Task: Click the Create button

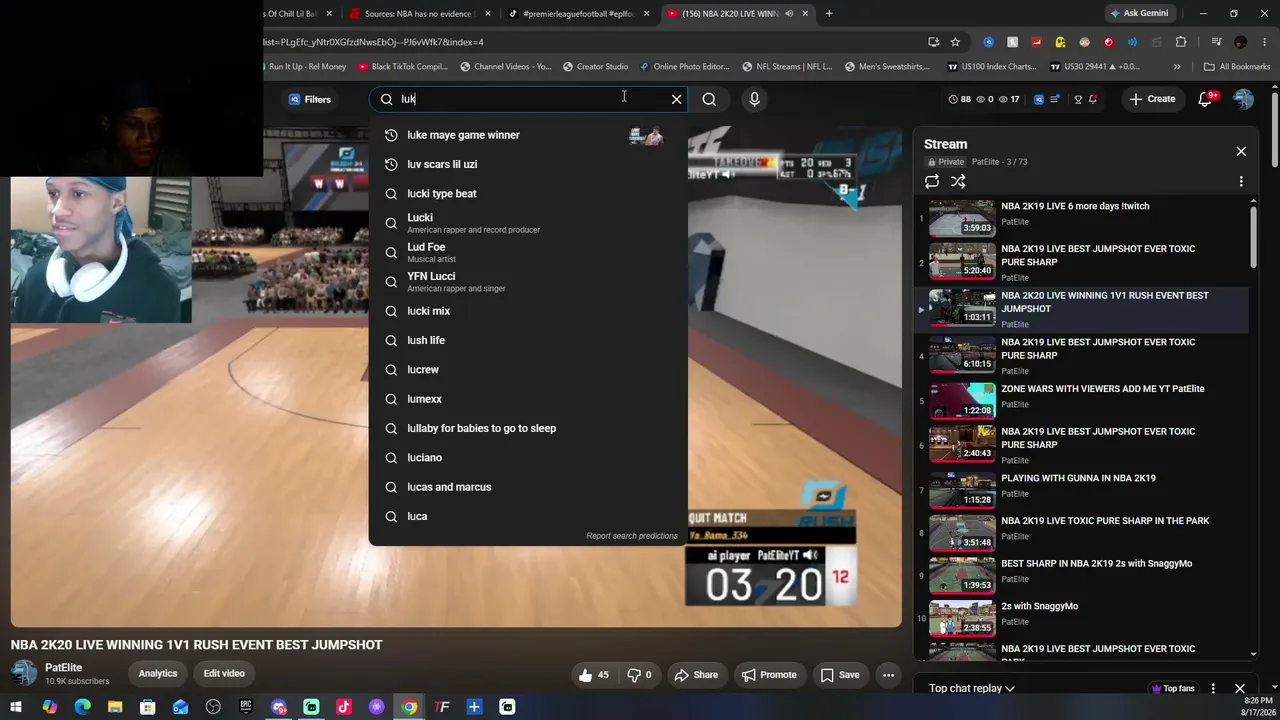Action: pos(1152,99)
